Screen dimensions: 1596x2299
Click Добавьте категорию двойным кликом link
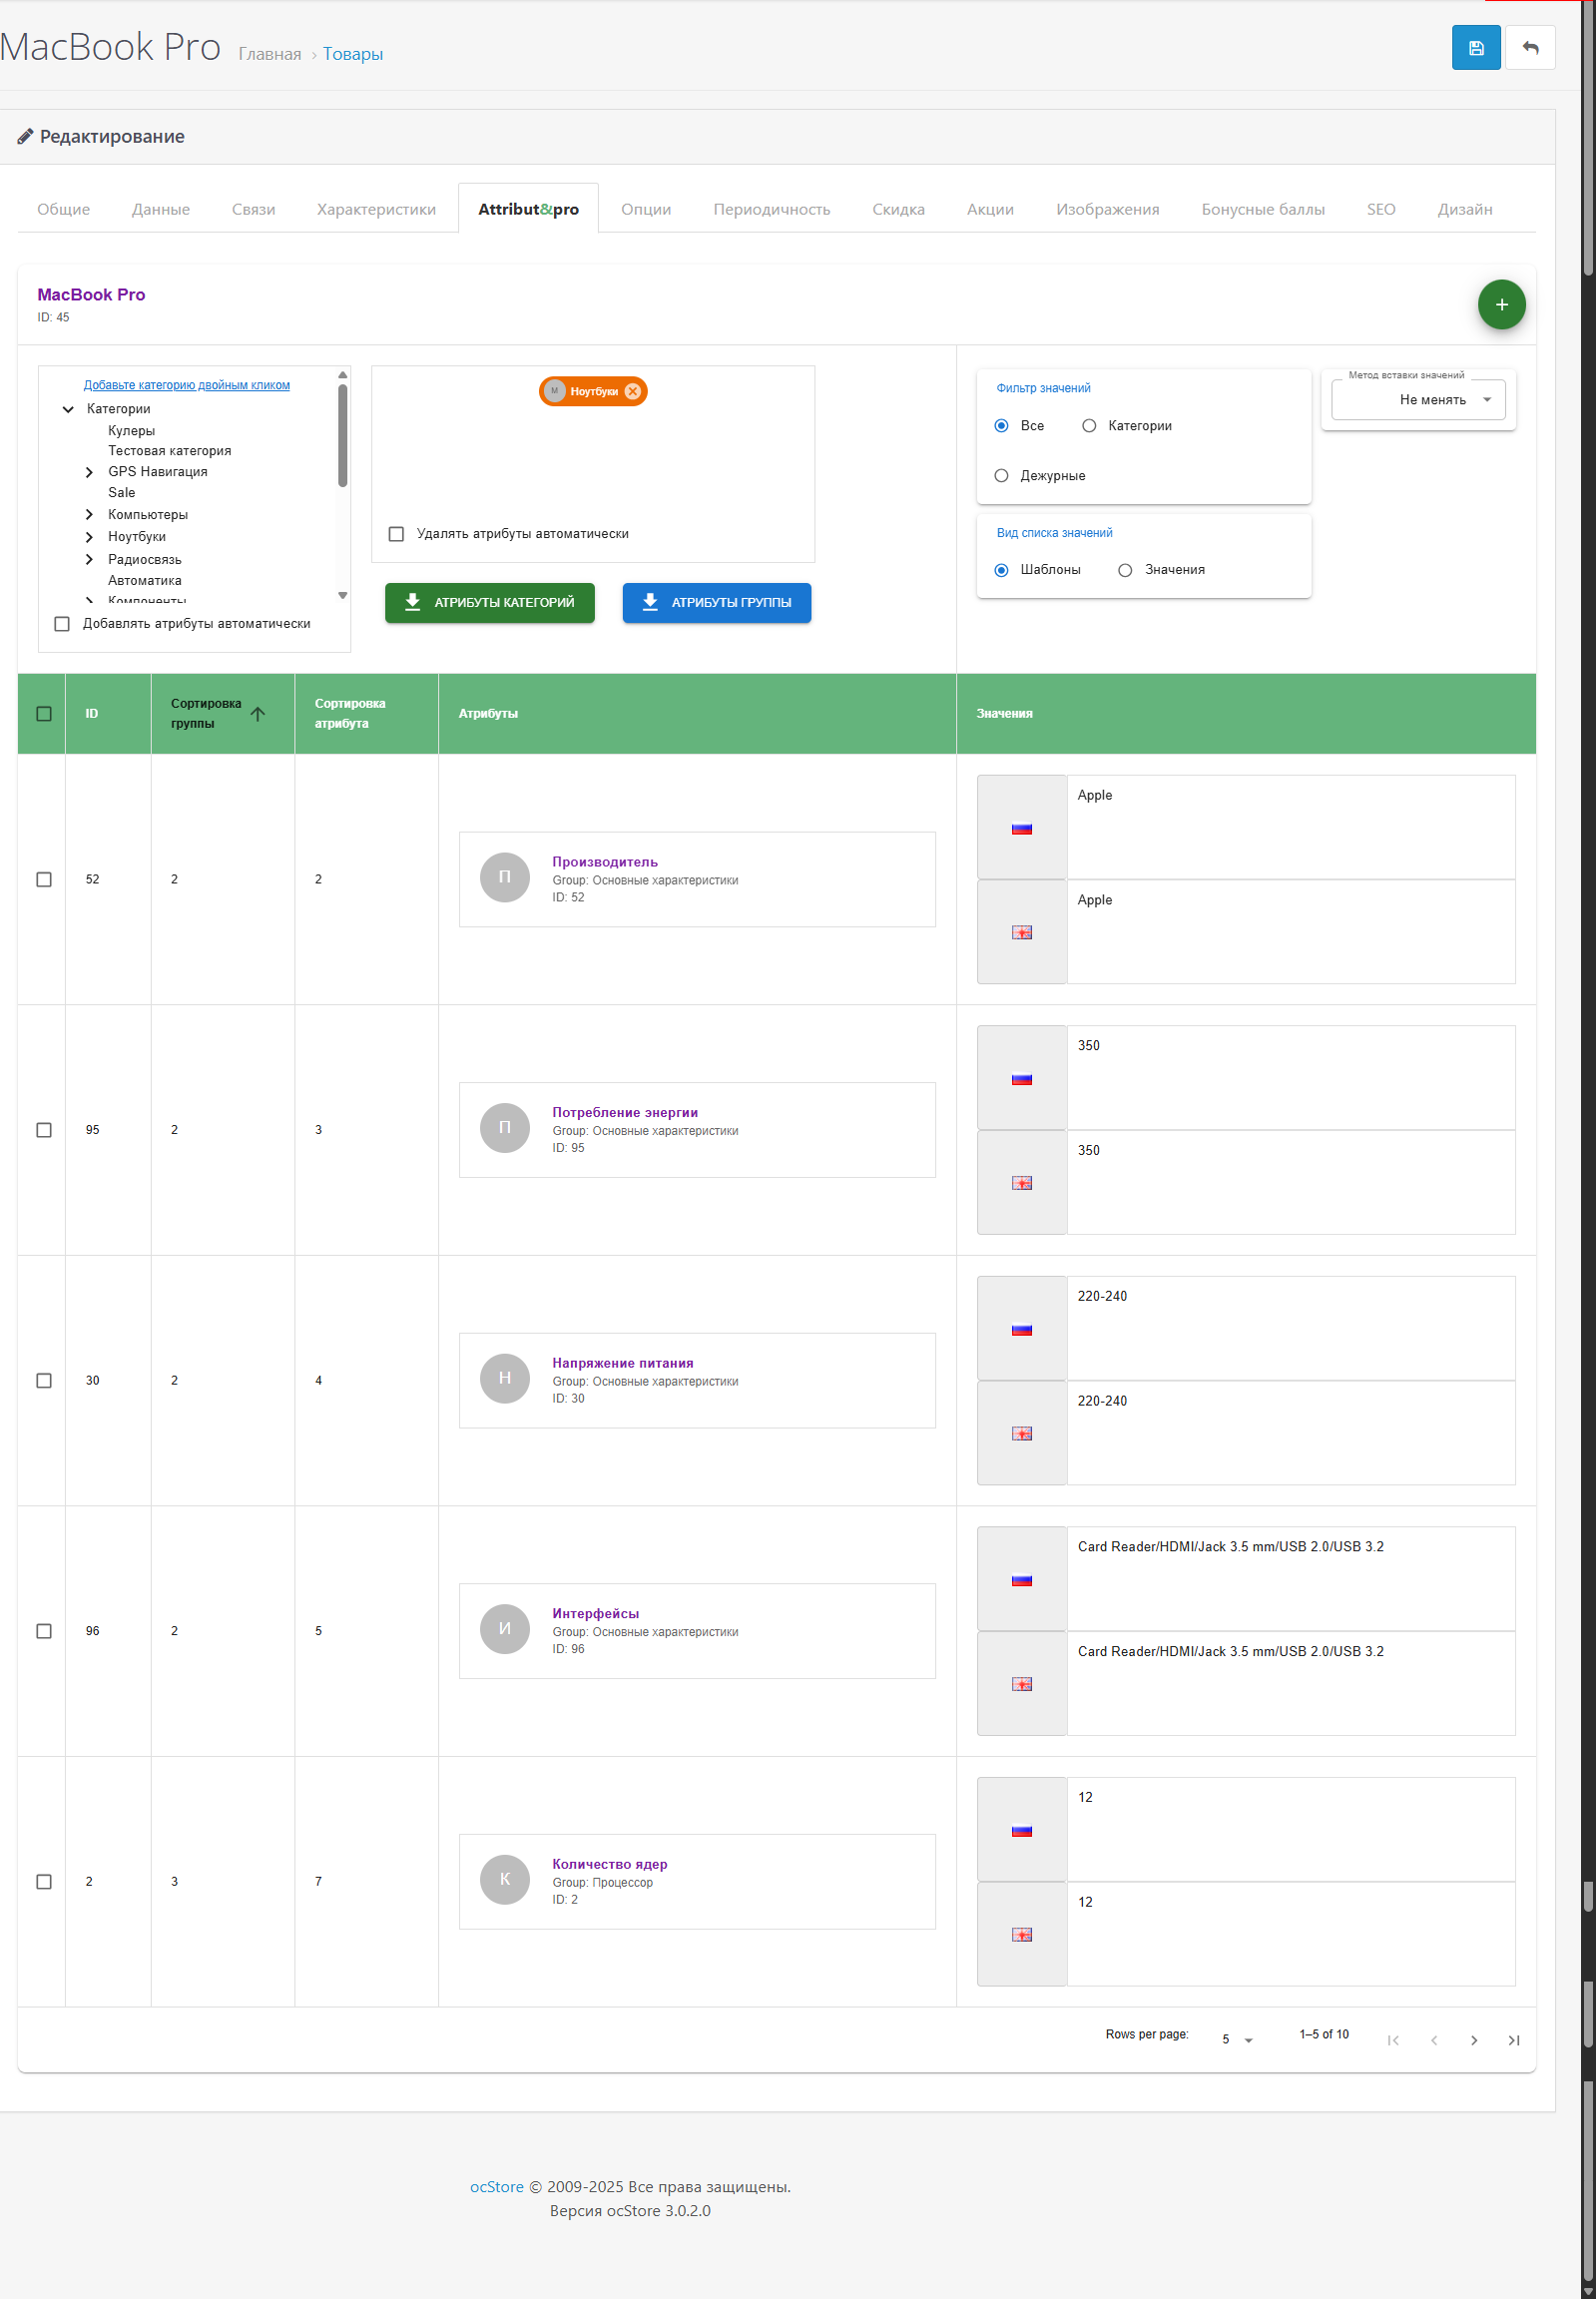pos(186,385)
